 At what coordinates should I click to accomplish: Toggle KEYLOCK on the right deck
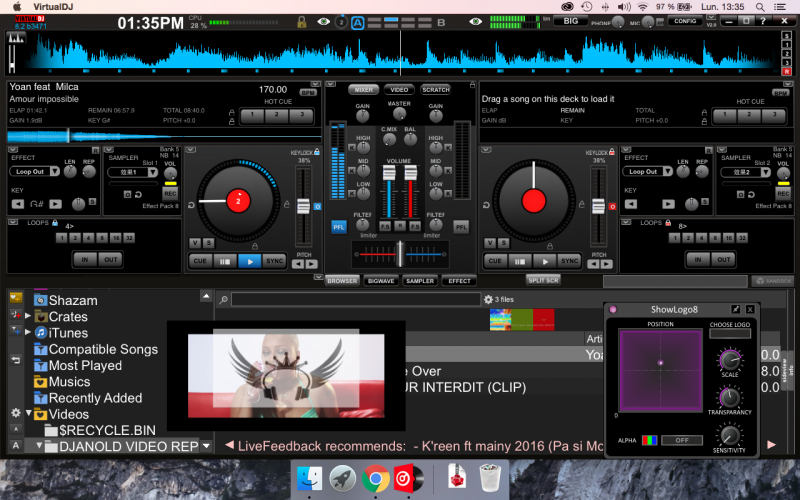612,152
